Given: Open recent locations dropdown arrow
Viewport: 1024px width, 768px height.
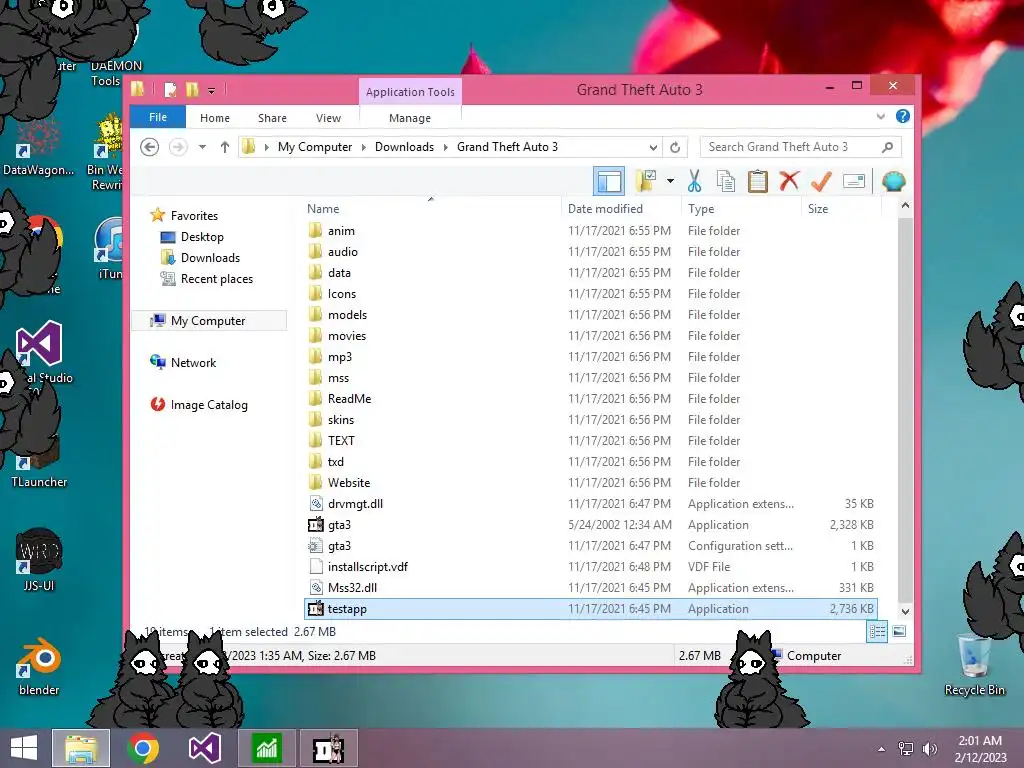Looking at the screenshot, I should pos(202,147).
